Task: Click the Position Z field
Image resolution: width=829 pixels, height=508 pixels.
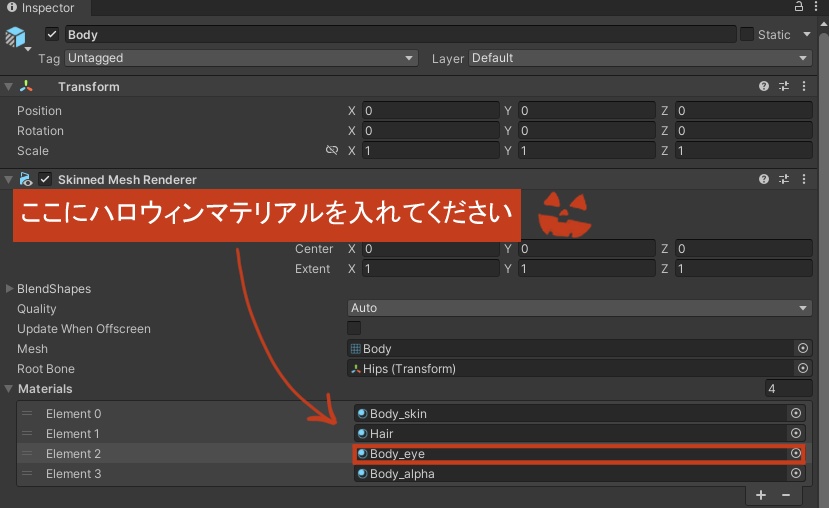Action: click(743, 110)
